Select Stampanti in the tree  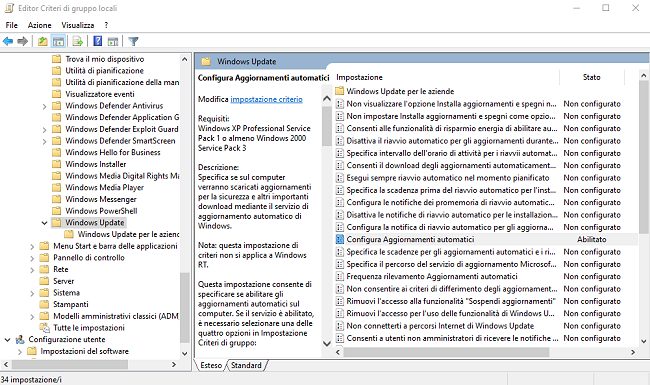[x=71, y=304]
